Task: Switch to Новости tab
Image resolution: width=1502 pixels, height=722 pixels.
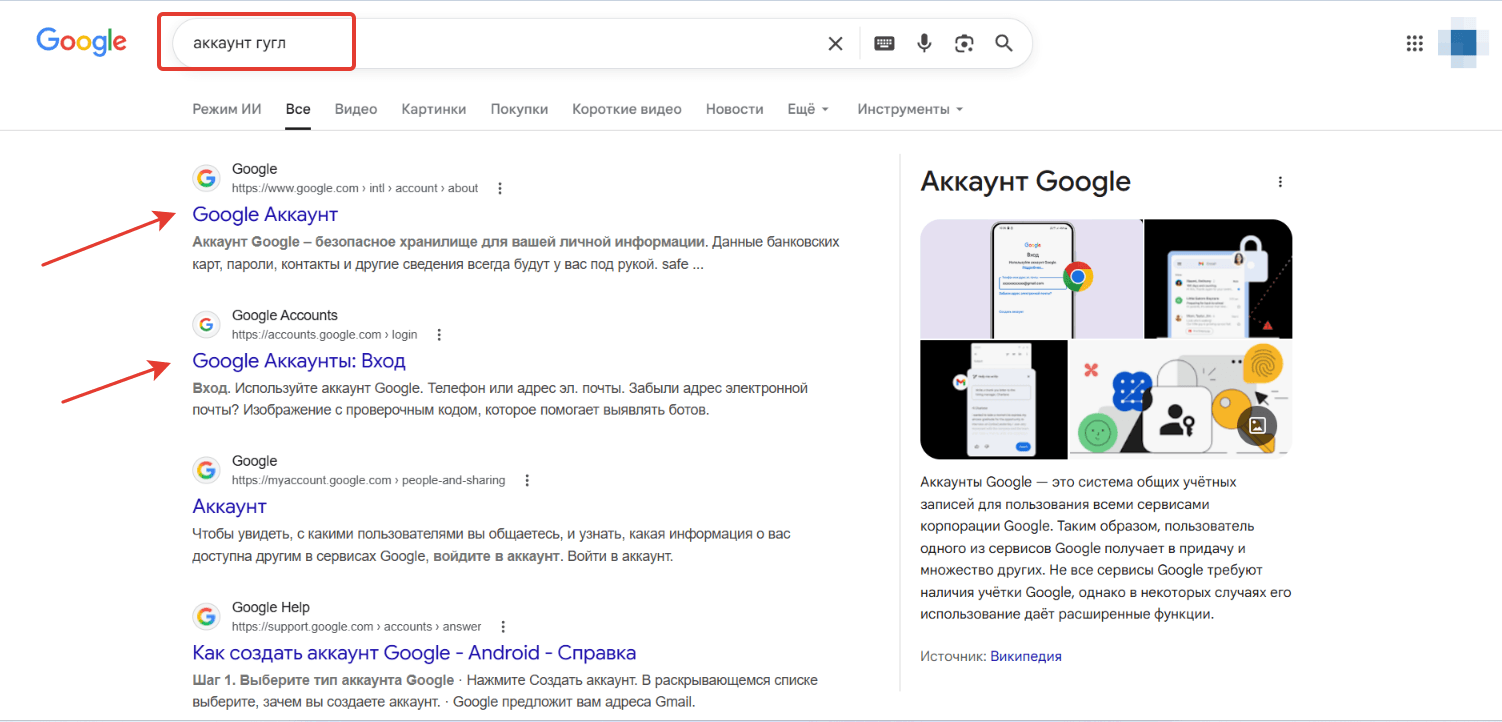Action: pos(734,109)
